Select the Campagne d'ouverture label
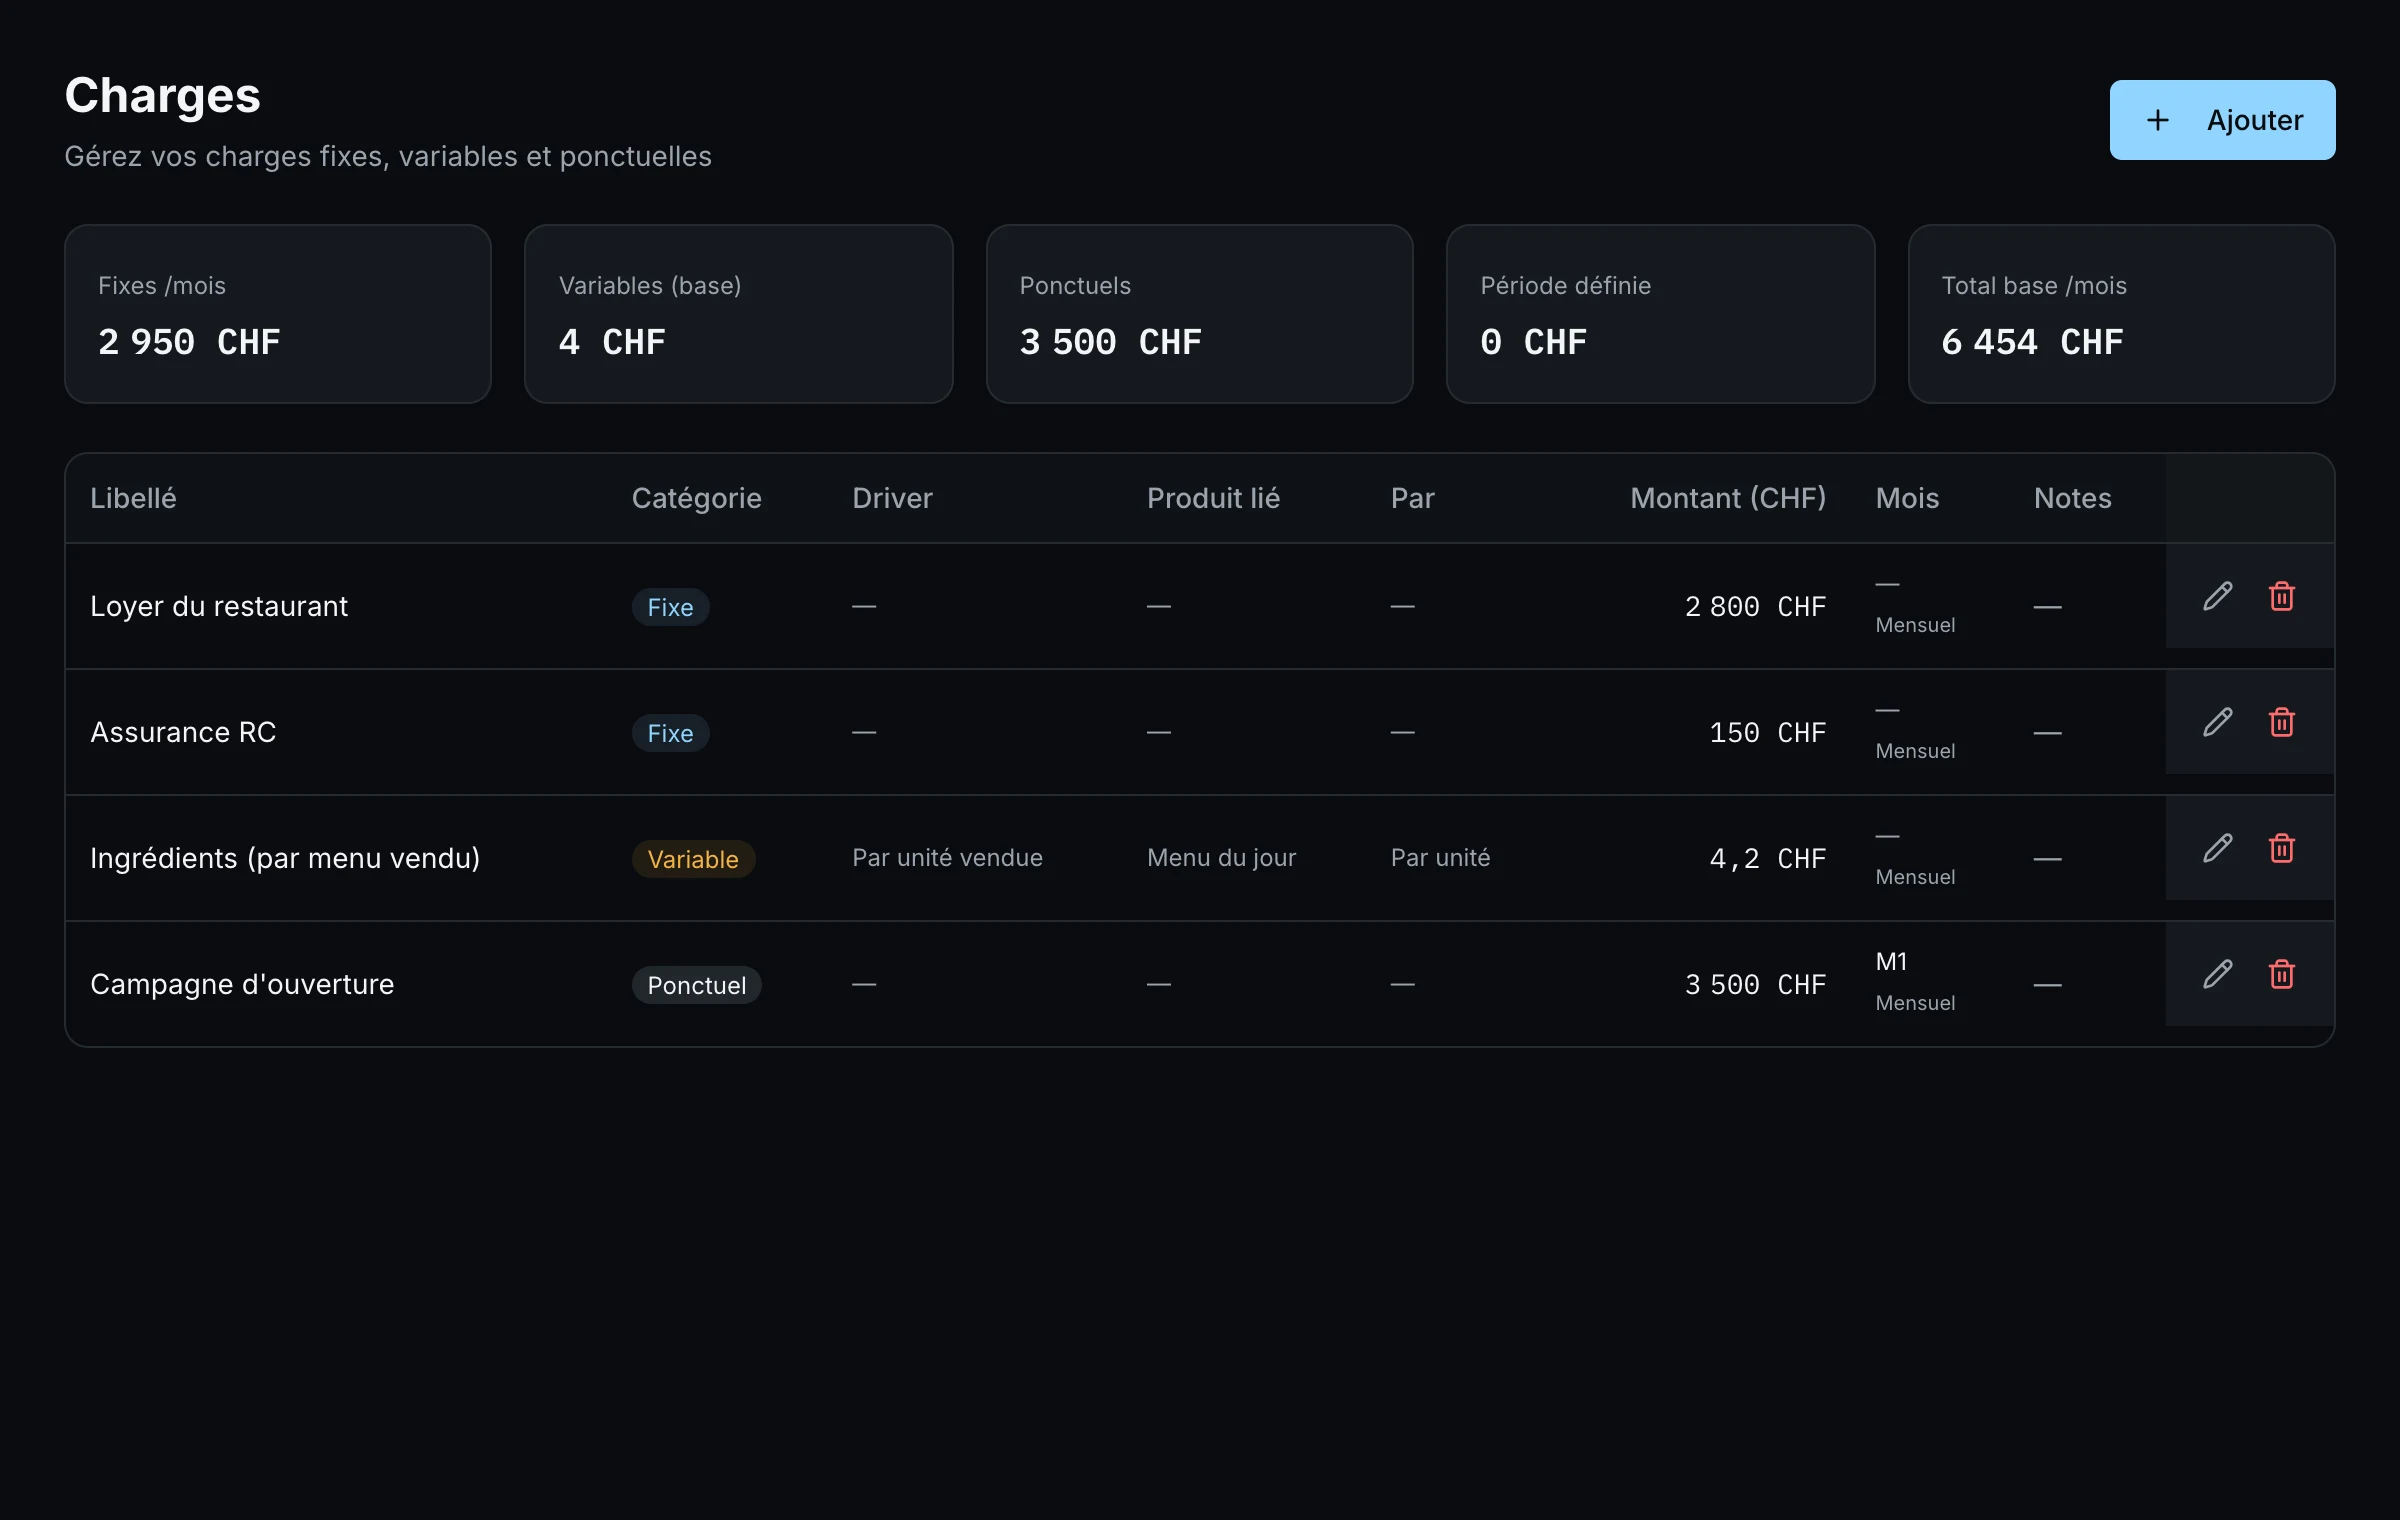2400x1520 pixels. click(242, 984)
